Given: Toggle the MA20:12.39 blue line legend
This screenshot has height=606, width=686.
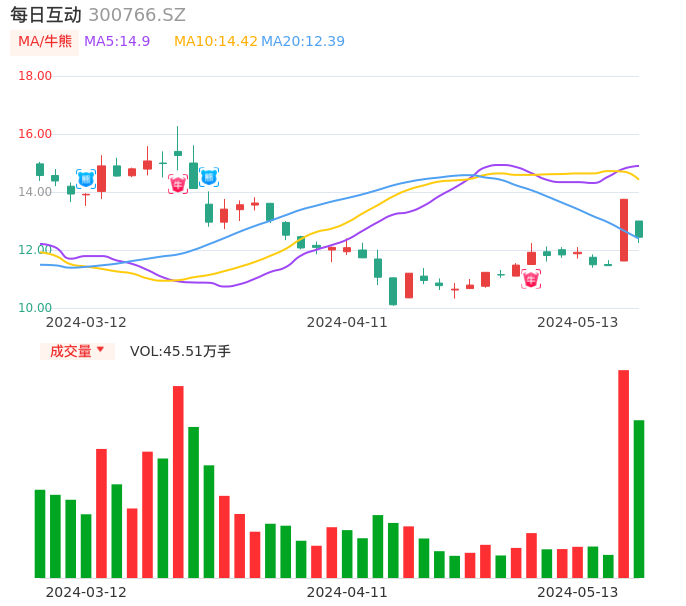Looking at the screenshot, I should (303, 41).
